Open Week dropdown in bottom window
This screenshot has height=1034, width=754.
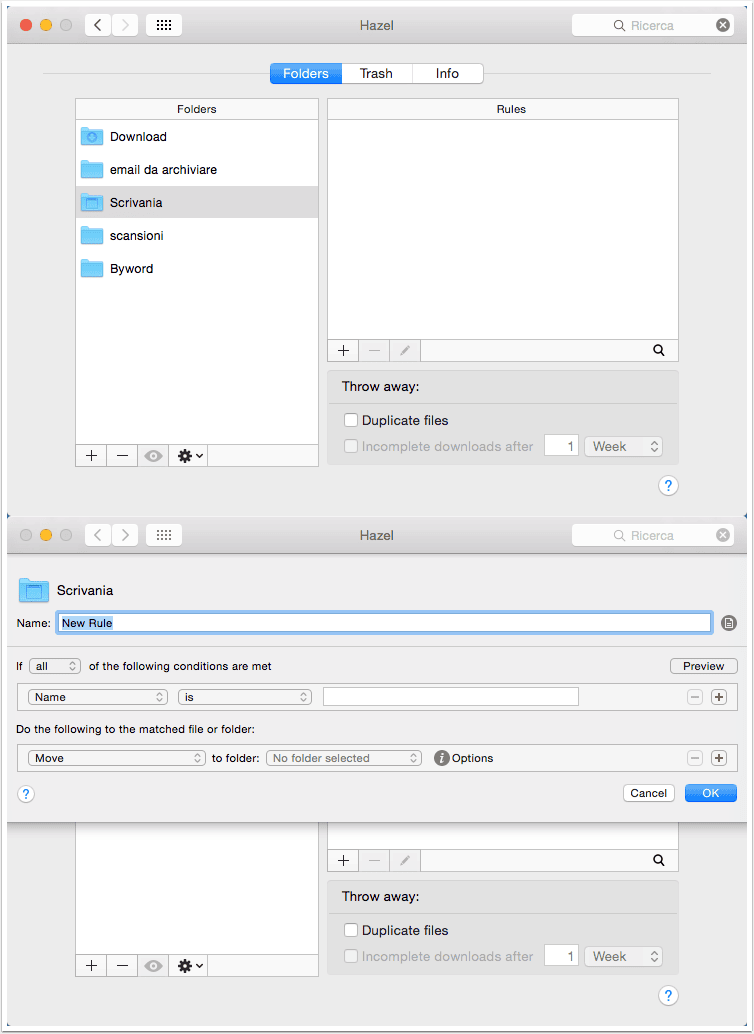point(623,956)
